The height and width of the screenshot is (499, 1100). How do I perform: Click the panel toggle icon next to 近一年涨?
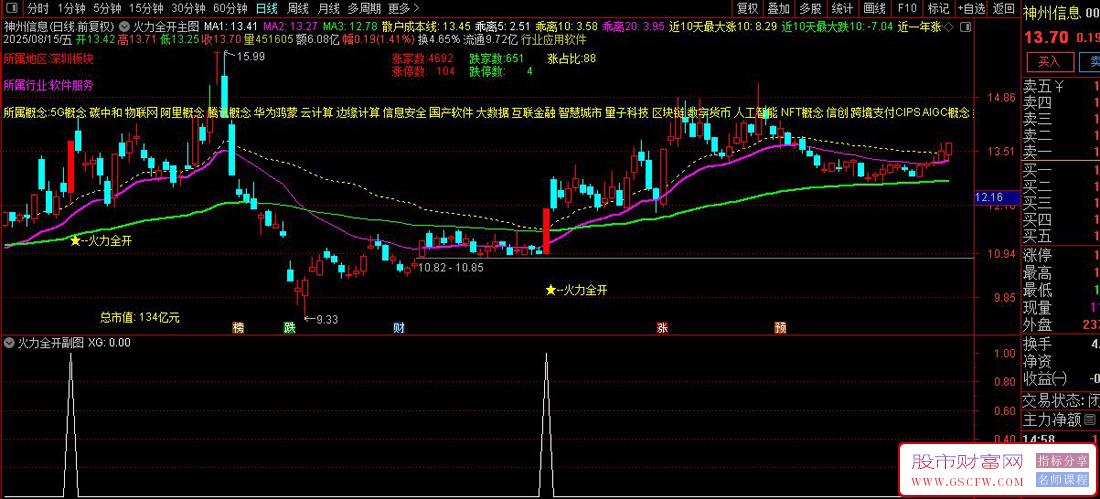(967, 27)
